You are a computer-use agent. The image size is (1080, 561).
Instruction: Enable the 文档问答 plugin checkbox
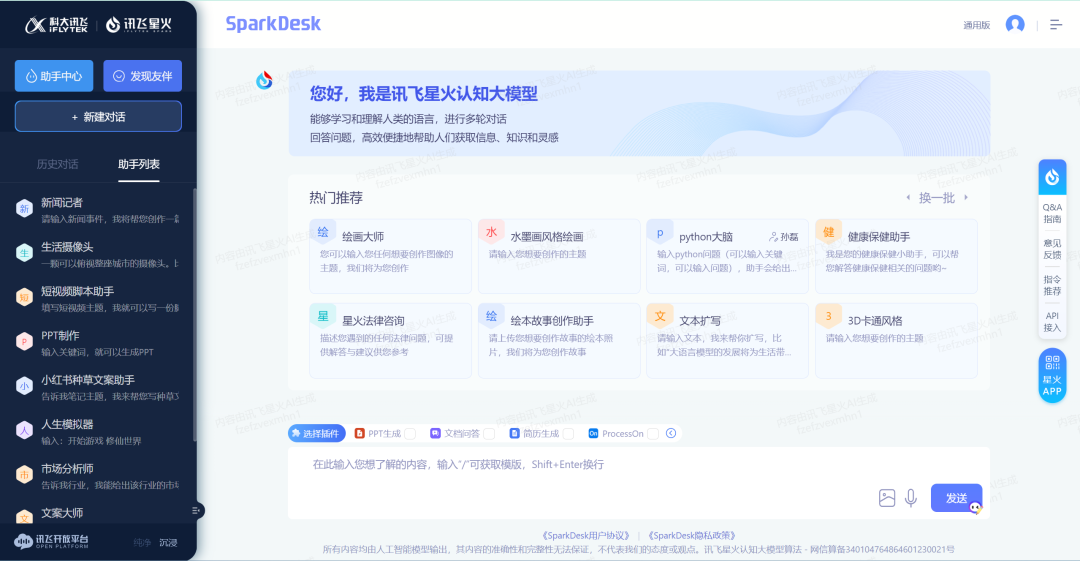point(489,434)
